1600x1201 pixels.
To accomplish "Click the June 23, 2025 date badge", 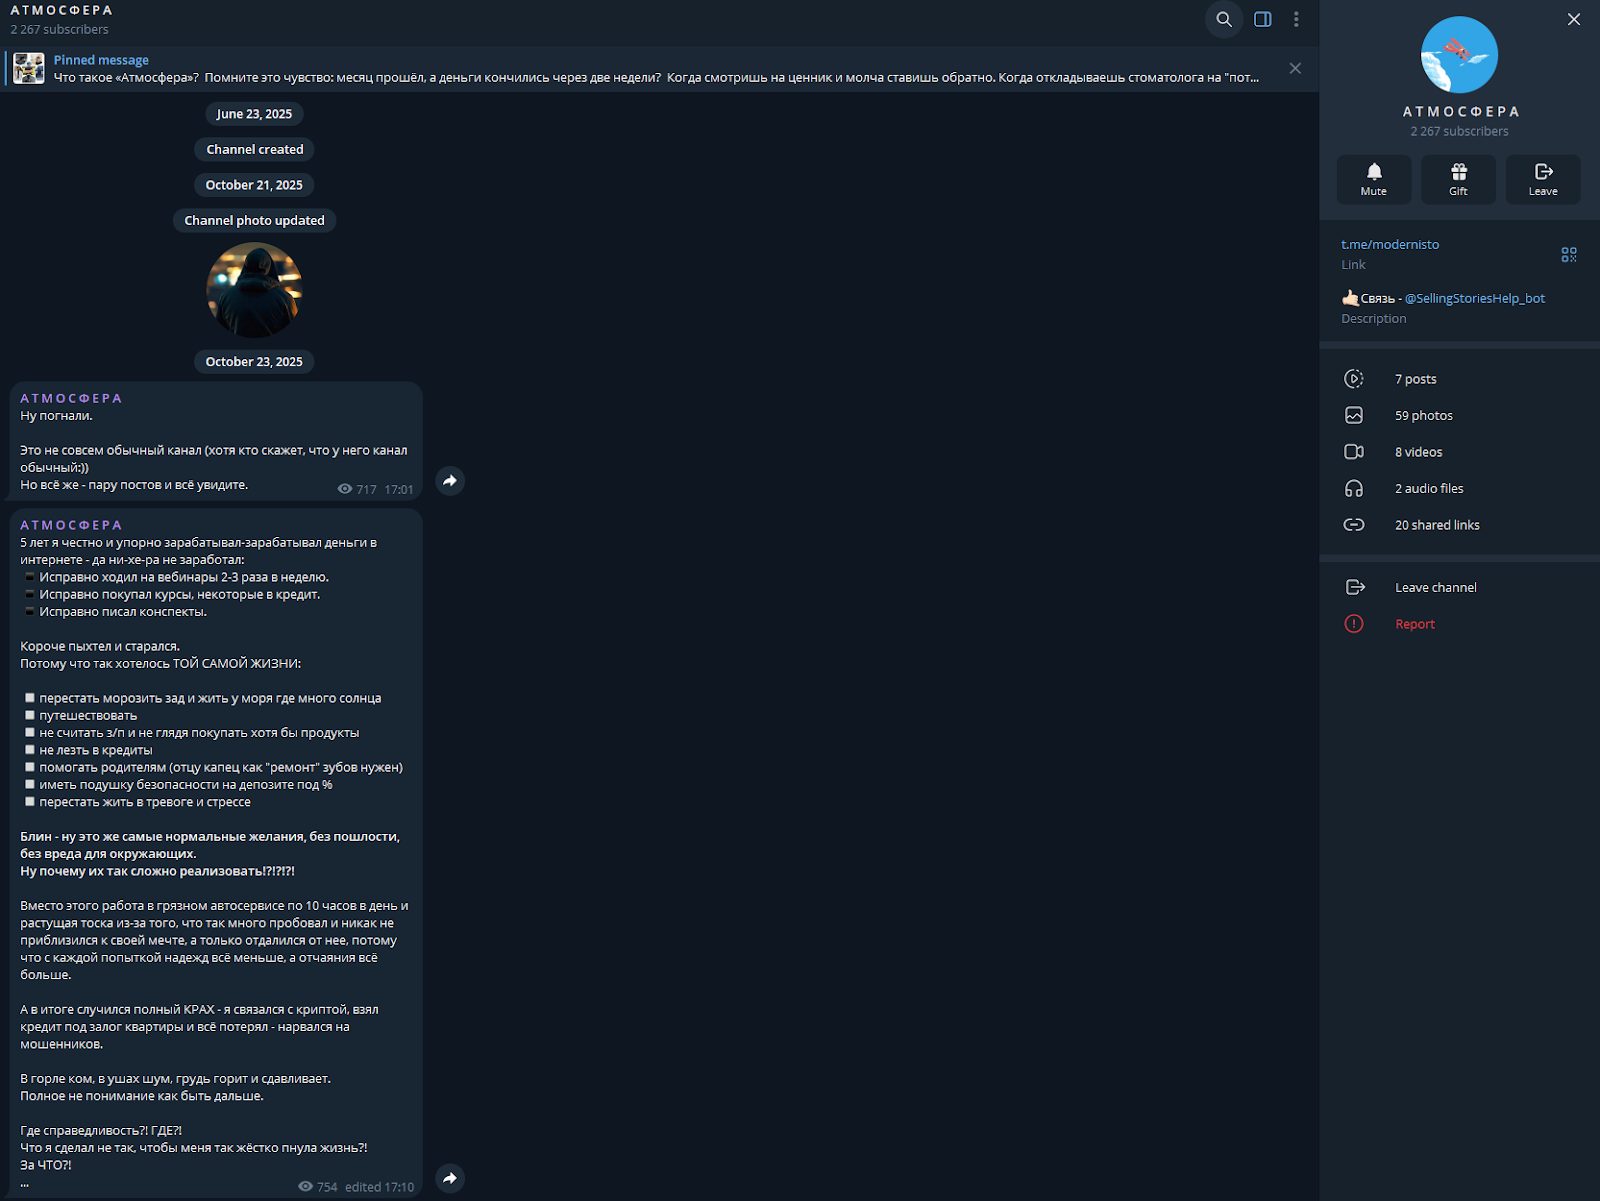I will tap(254, 114).
